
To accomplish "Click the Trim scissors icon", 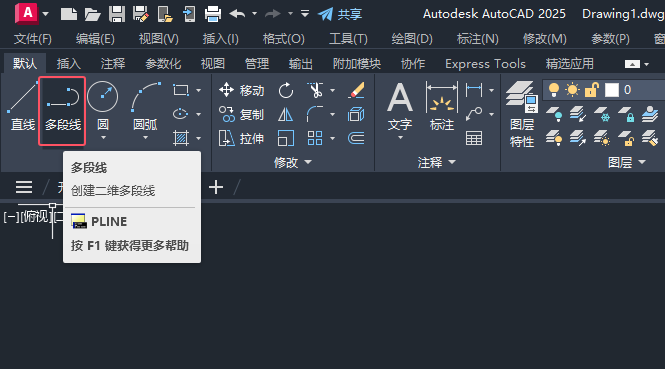I will tap(315, 90).
